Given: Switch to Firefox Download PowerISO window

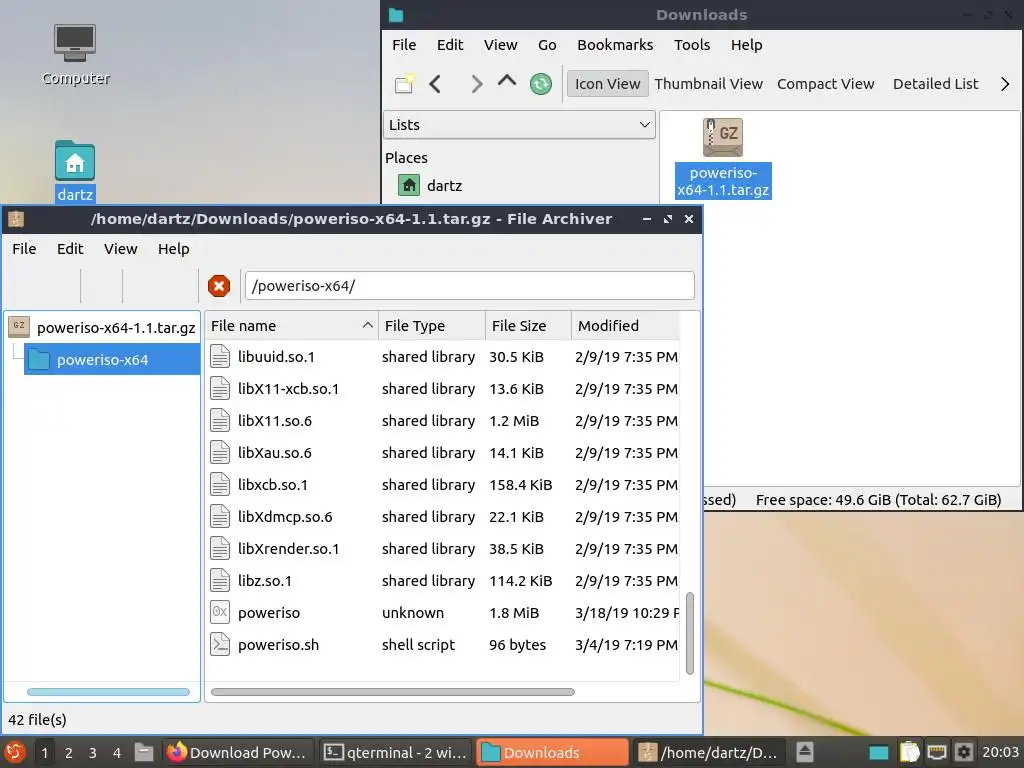Looking at the screenshot, I should coord(237,752).
